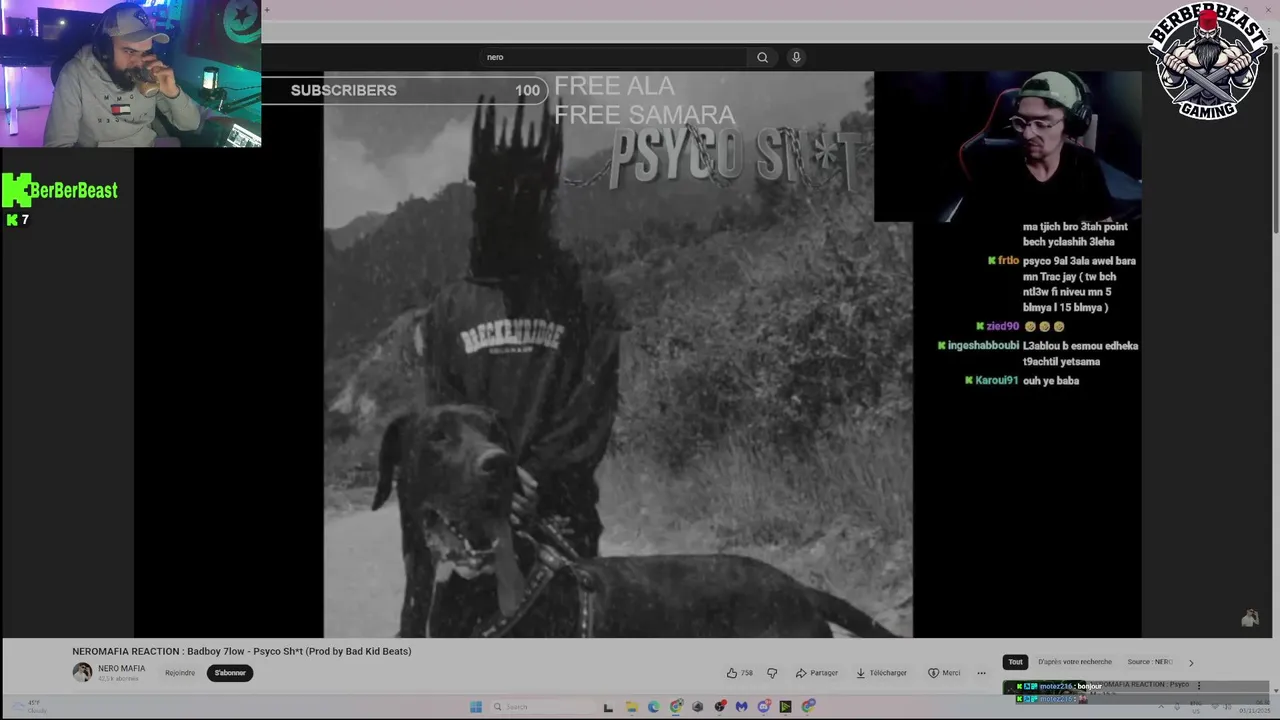Viewport: 1280px width, 720px height.
Task: Open the three-dot more actions menu
Action: pyautogui.click(x=981, y=673)
